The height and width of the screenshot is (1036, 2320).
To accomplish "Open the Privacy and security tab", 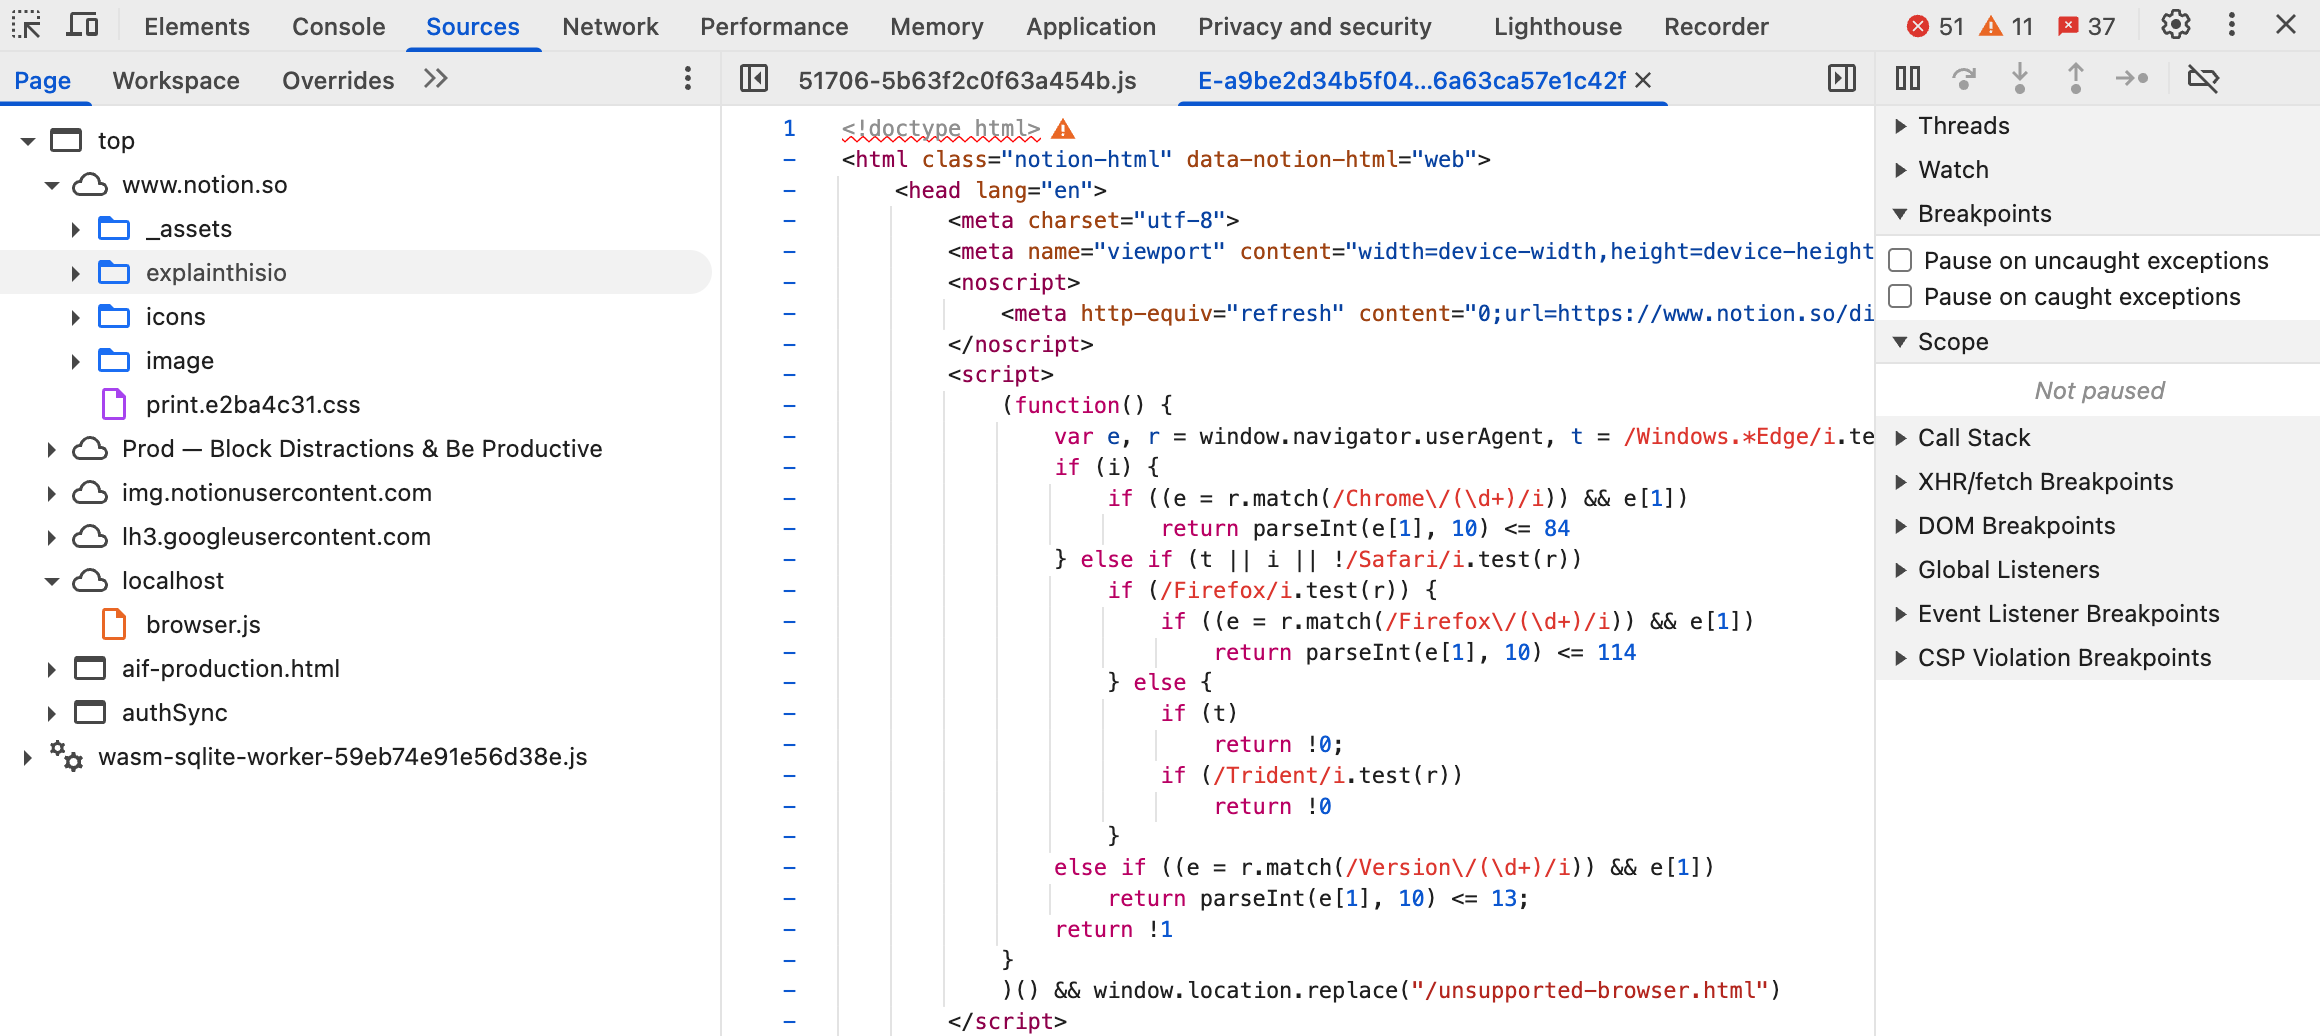I will pos(1315,27).
